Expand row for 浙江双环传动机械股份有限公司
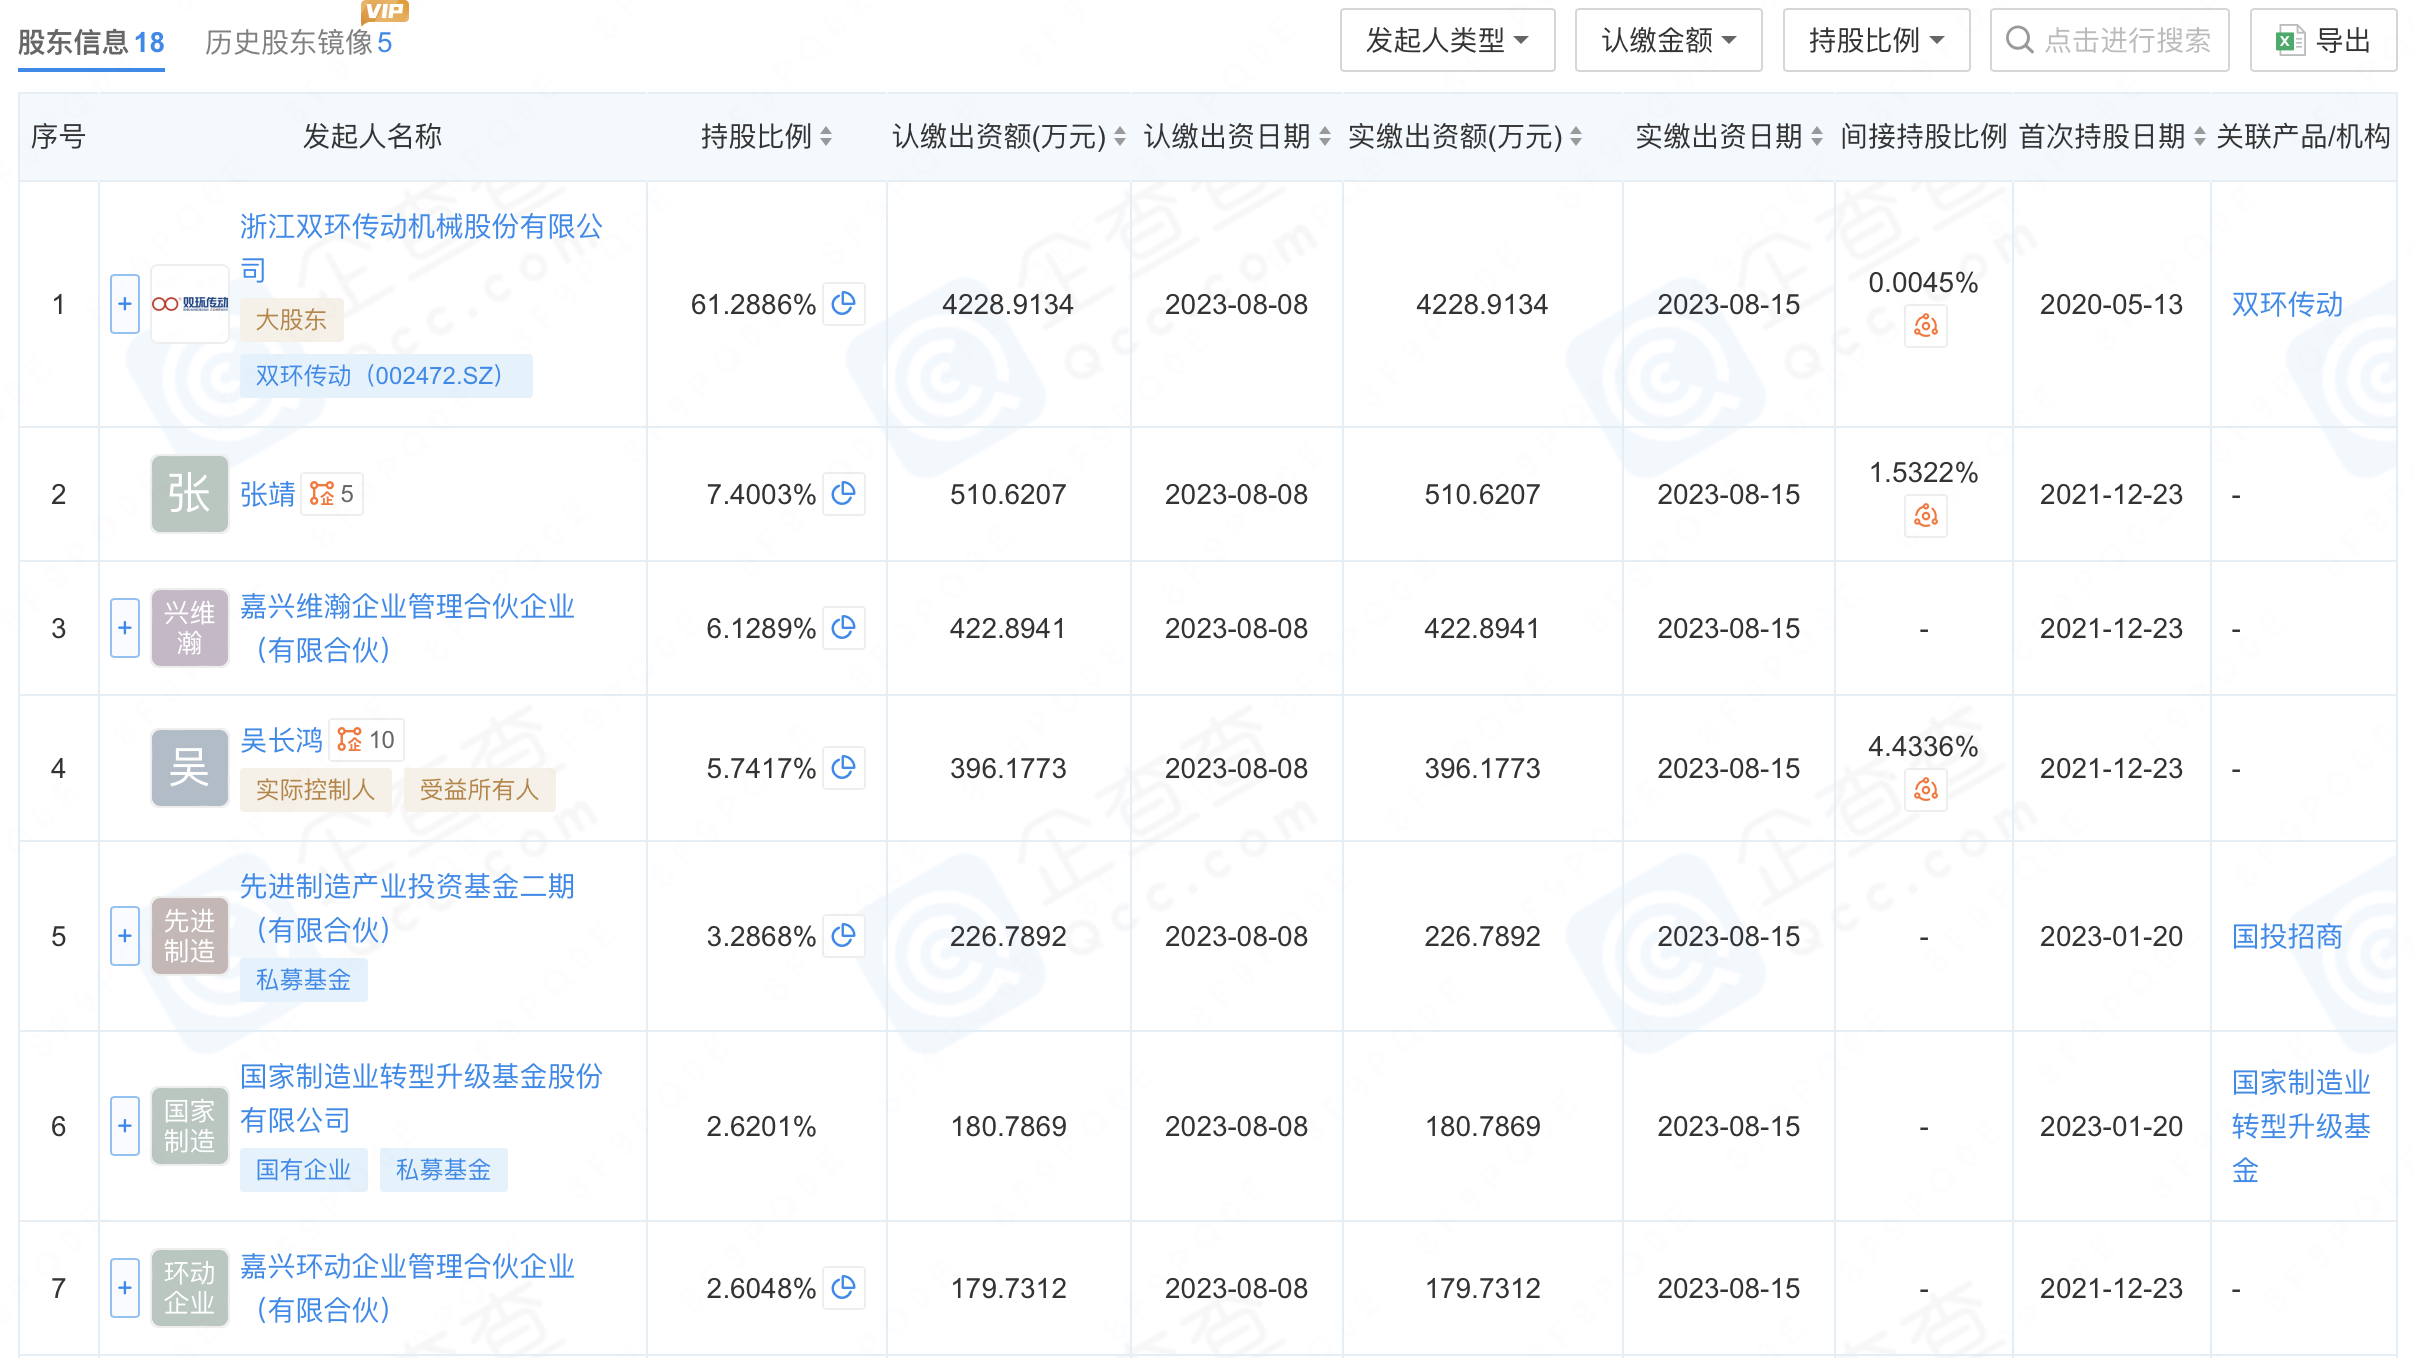This screenshot has width=2414, height=1358. point(125,304)
